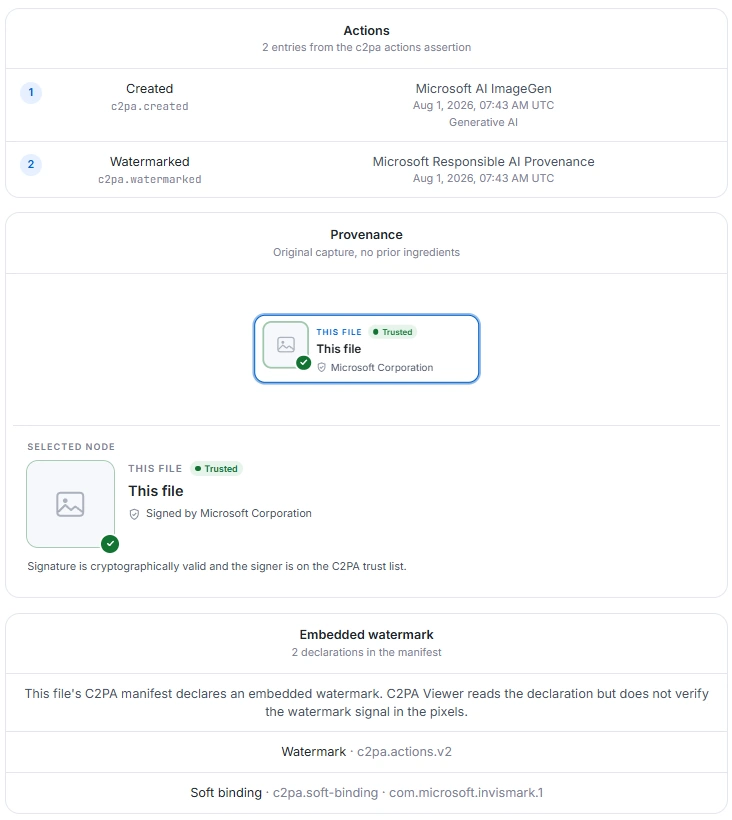The image size is (732, 820).
Task: Select the Watermarked action row
Action: [367, 169]
